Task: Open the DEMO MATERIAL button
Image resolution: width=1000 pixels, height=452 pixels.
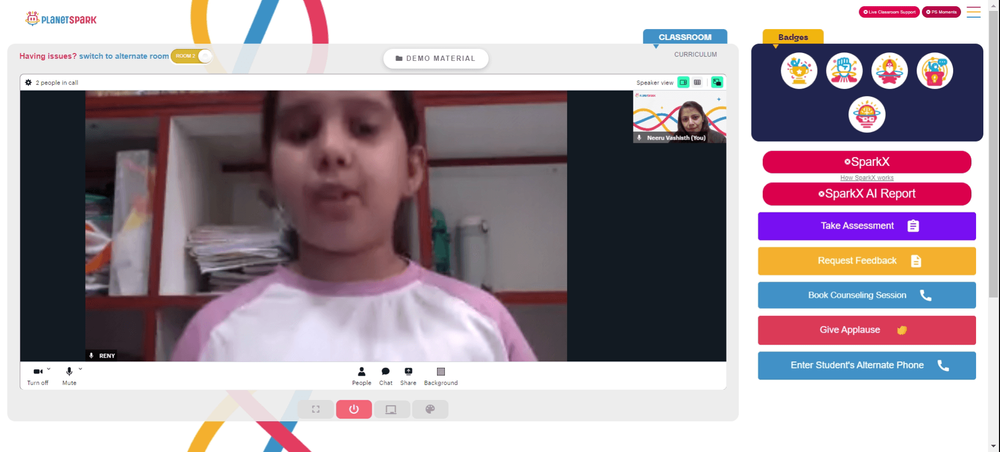Action: pyautogui.click(x=436, y=59)
